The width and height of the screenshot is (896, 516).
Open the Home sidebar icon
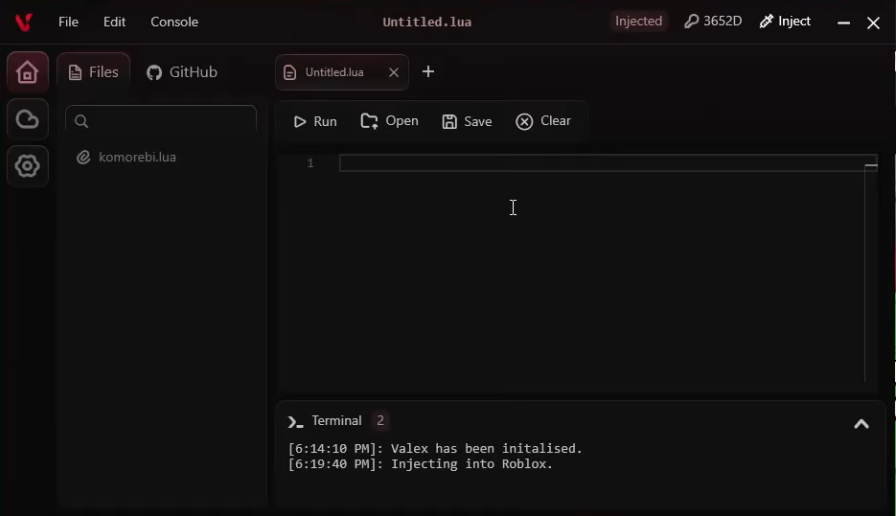[x=27, y=72]
